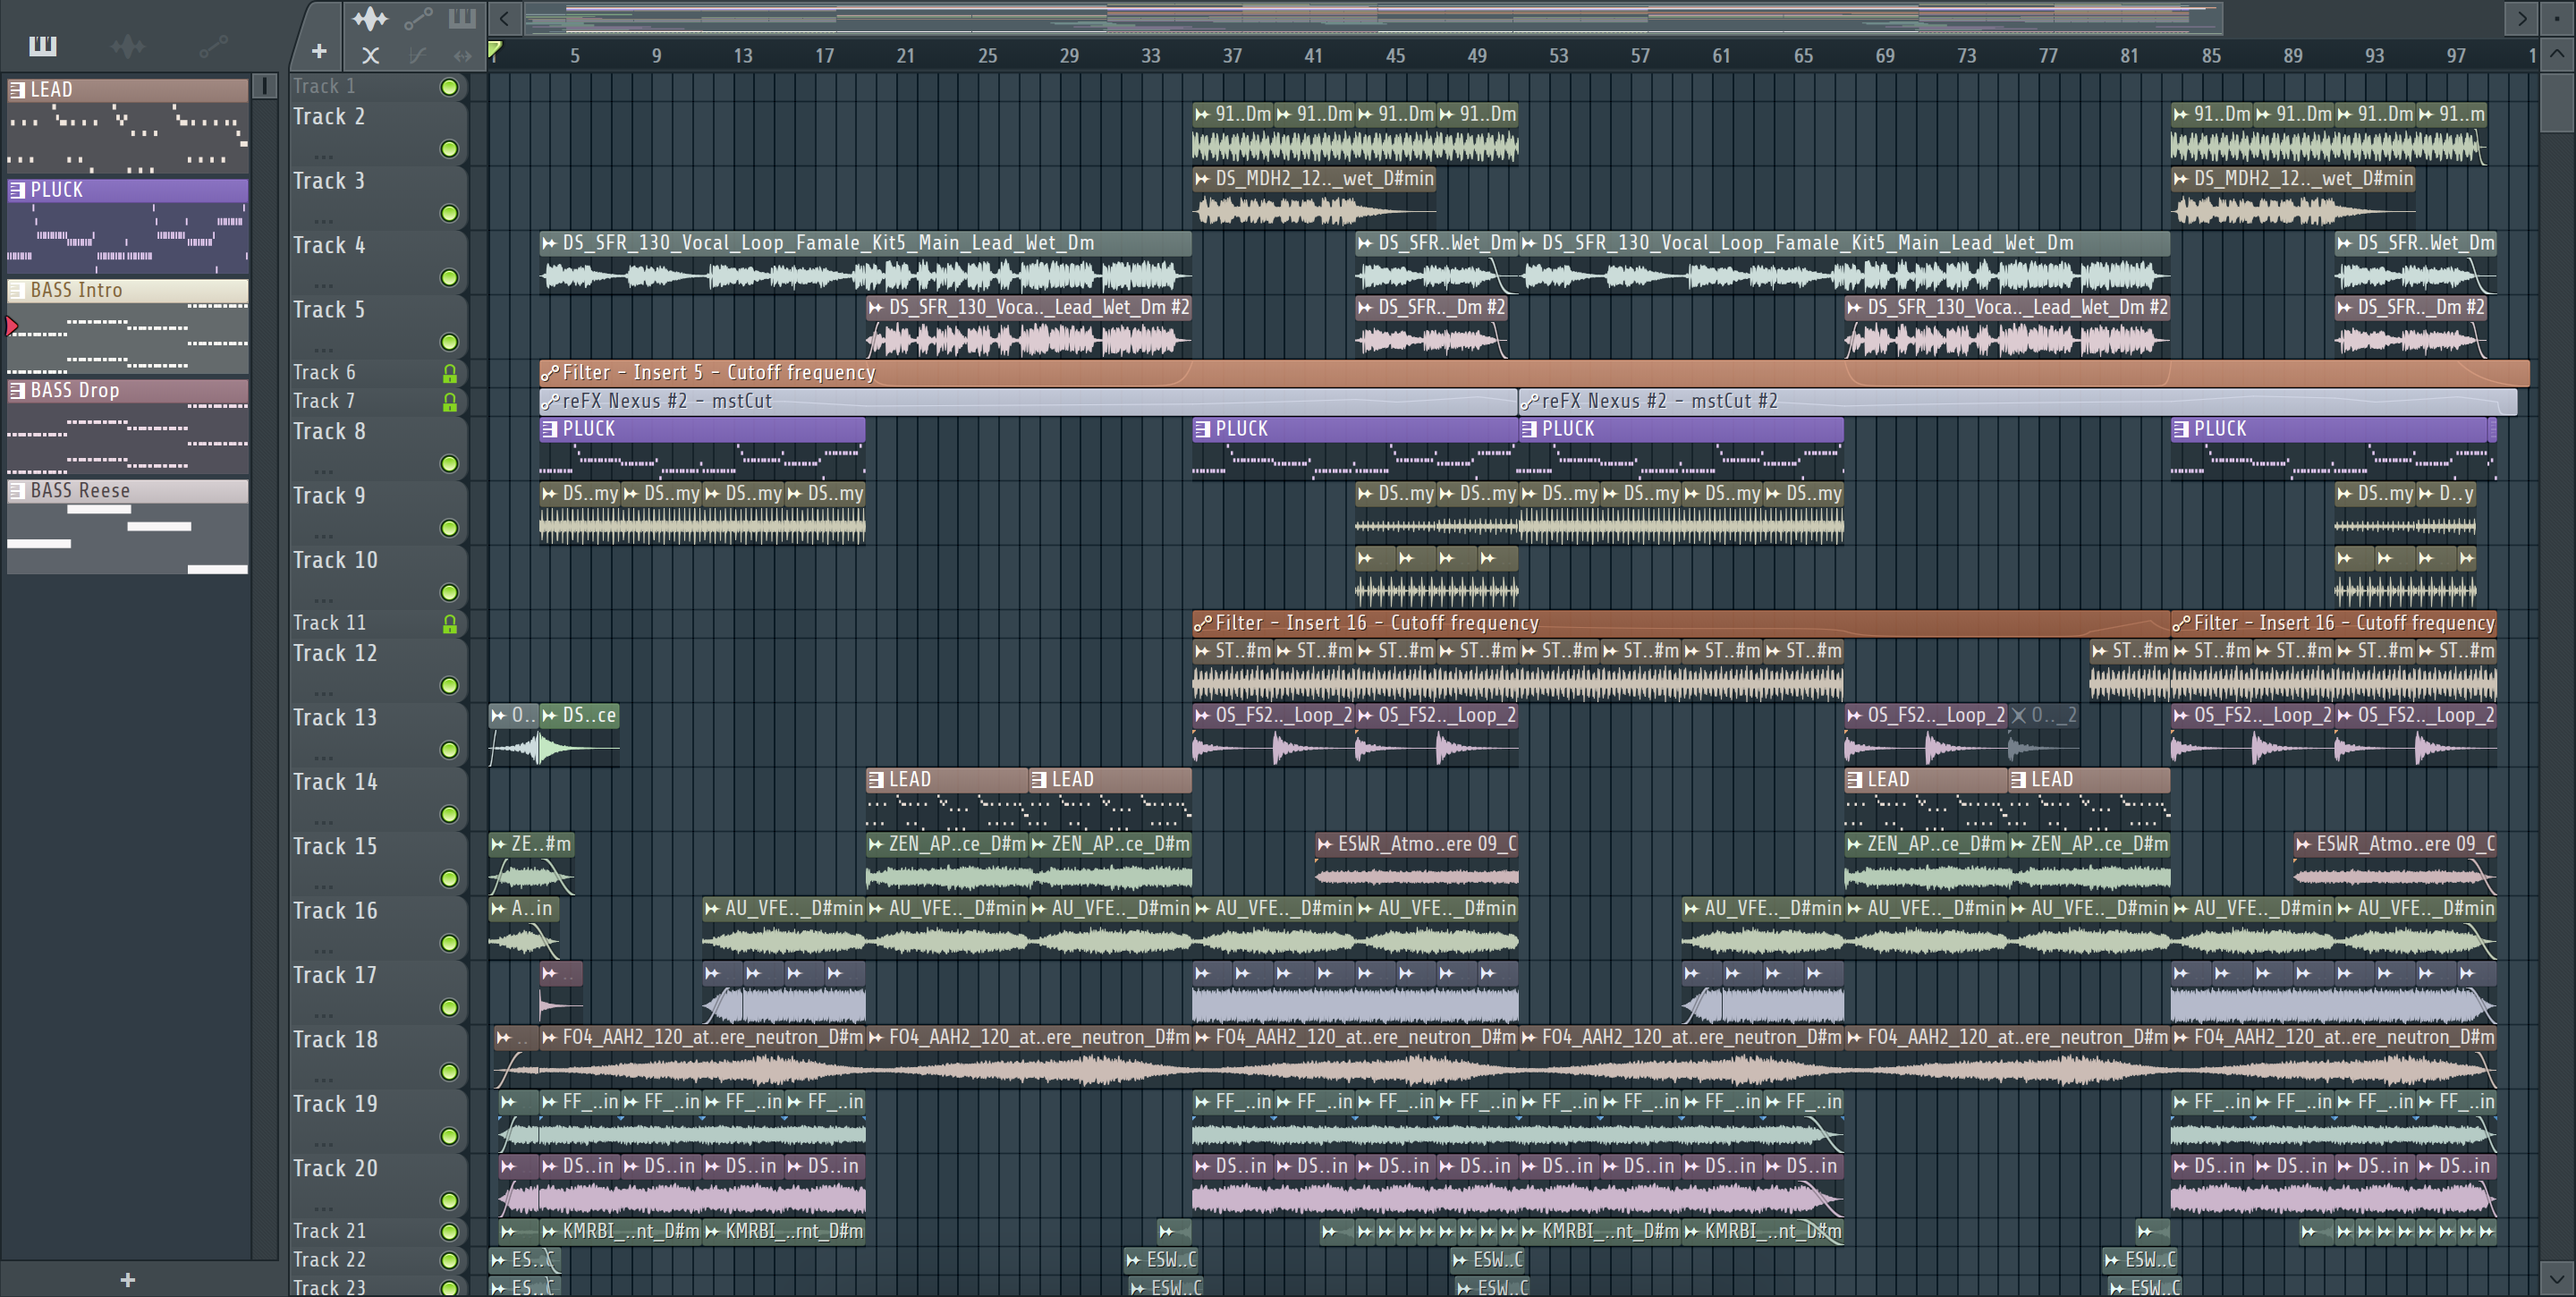The height and width of the screenshot is (1297, 2576).
Task: Click the vertical scrollbar down arrow
Action: click(x=2556, y=1278)
